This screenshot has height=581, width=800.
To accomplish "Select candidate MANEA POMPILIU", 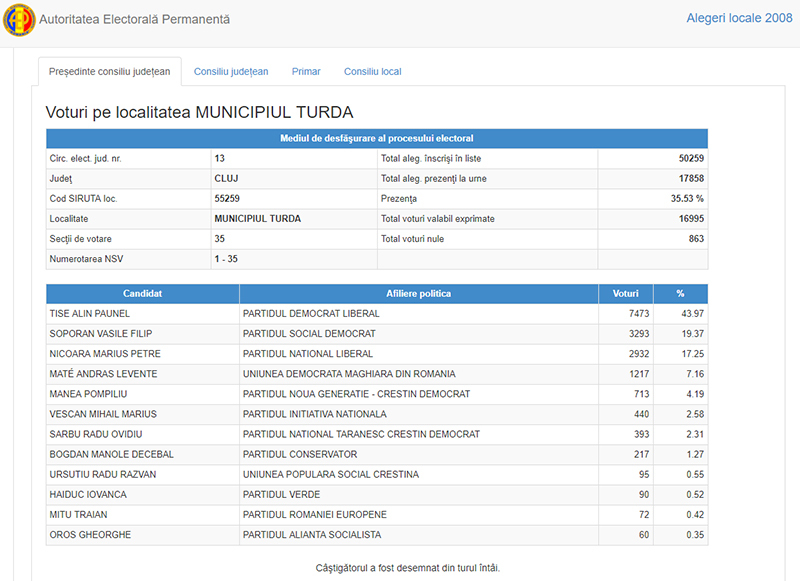I will point(88,394).
